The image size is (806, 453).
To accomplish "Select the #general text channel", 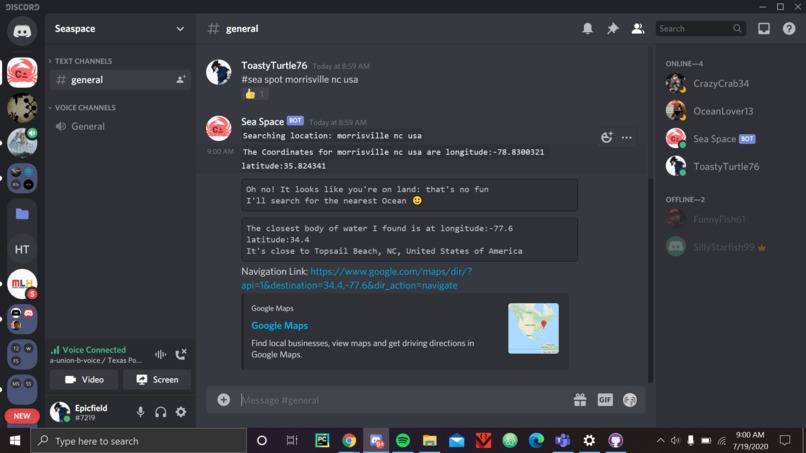I will click(120, 80).
